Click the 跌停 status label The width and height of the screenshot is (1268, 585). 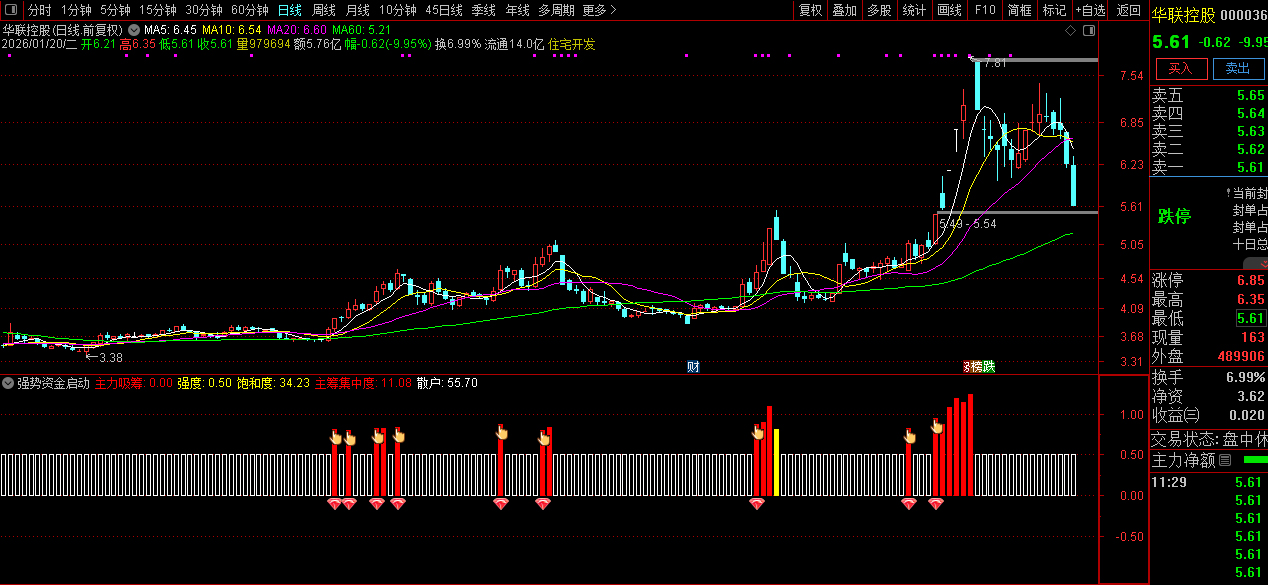click(1174, 217)
